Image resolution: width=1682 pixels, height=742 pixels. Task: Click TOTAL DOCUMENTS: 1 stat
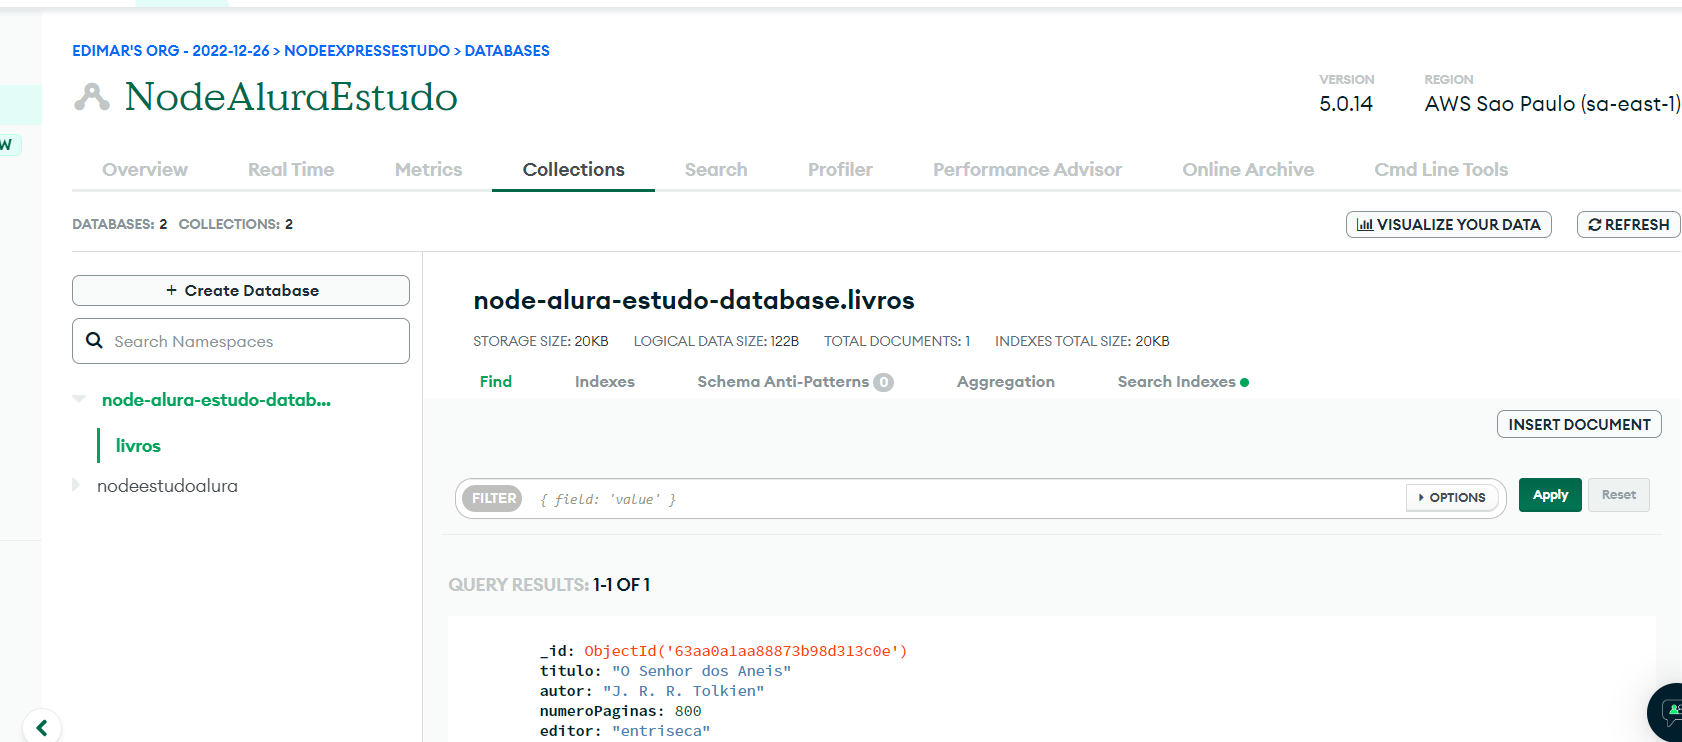tap(897, 341)
